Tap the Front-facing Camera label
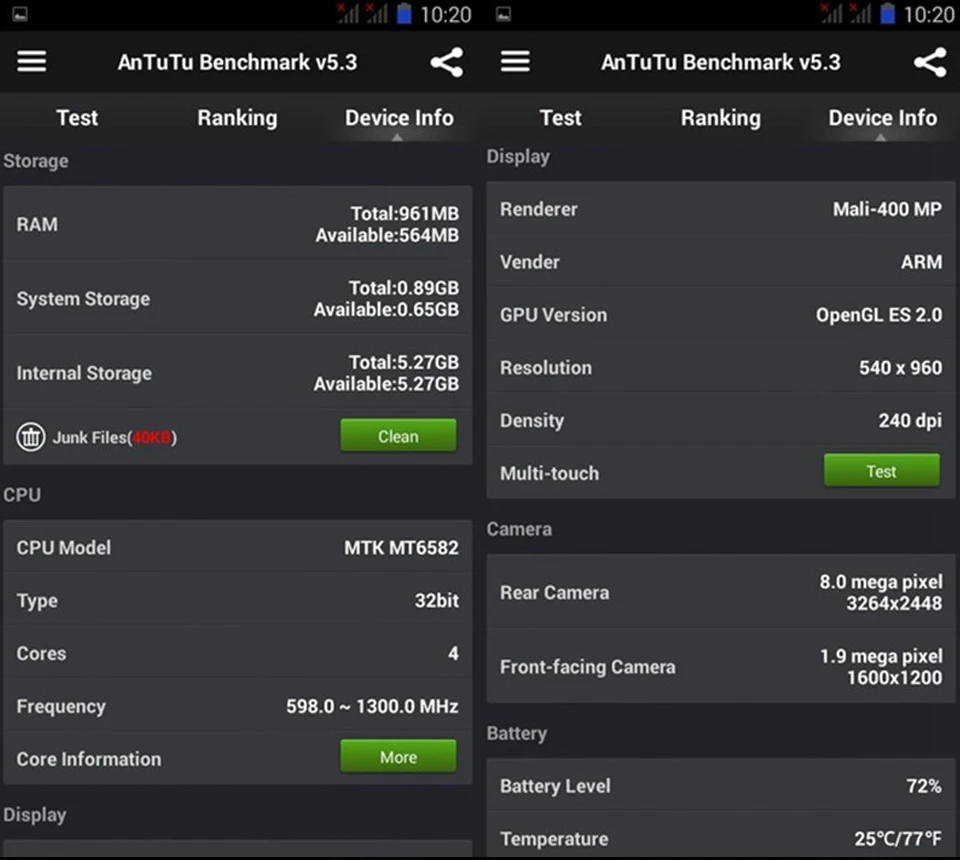 pos(588,667)
